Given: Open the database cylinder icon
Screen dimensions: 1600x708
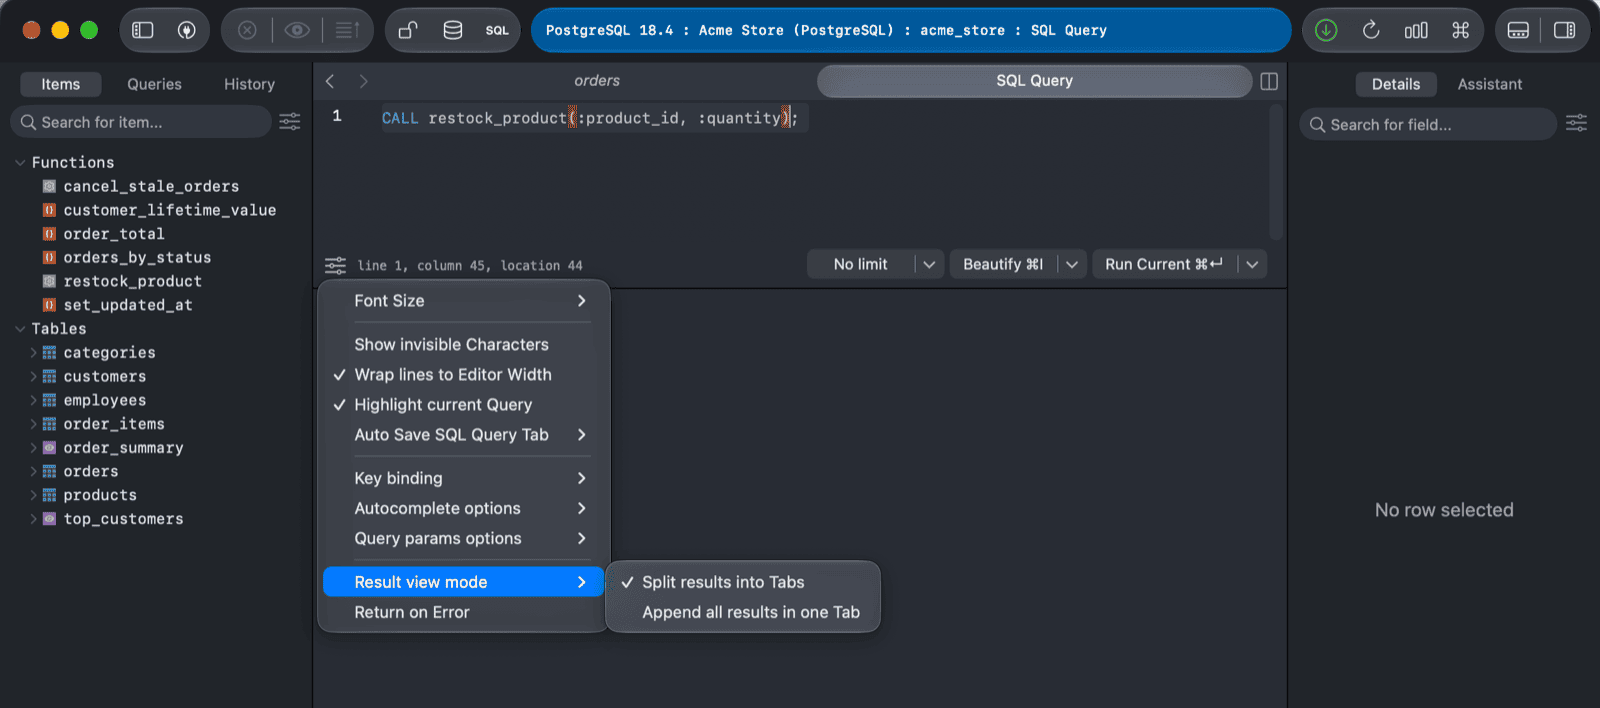Looking at the screenshot, I should 453,30.
